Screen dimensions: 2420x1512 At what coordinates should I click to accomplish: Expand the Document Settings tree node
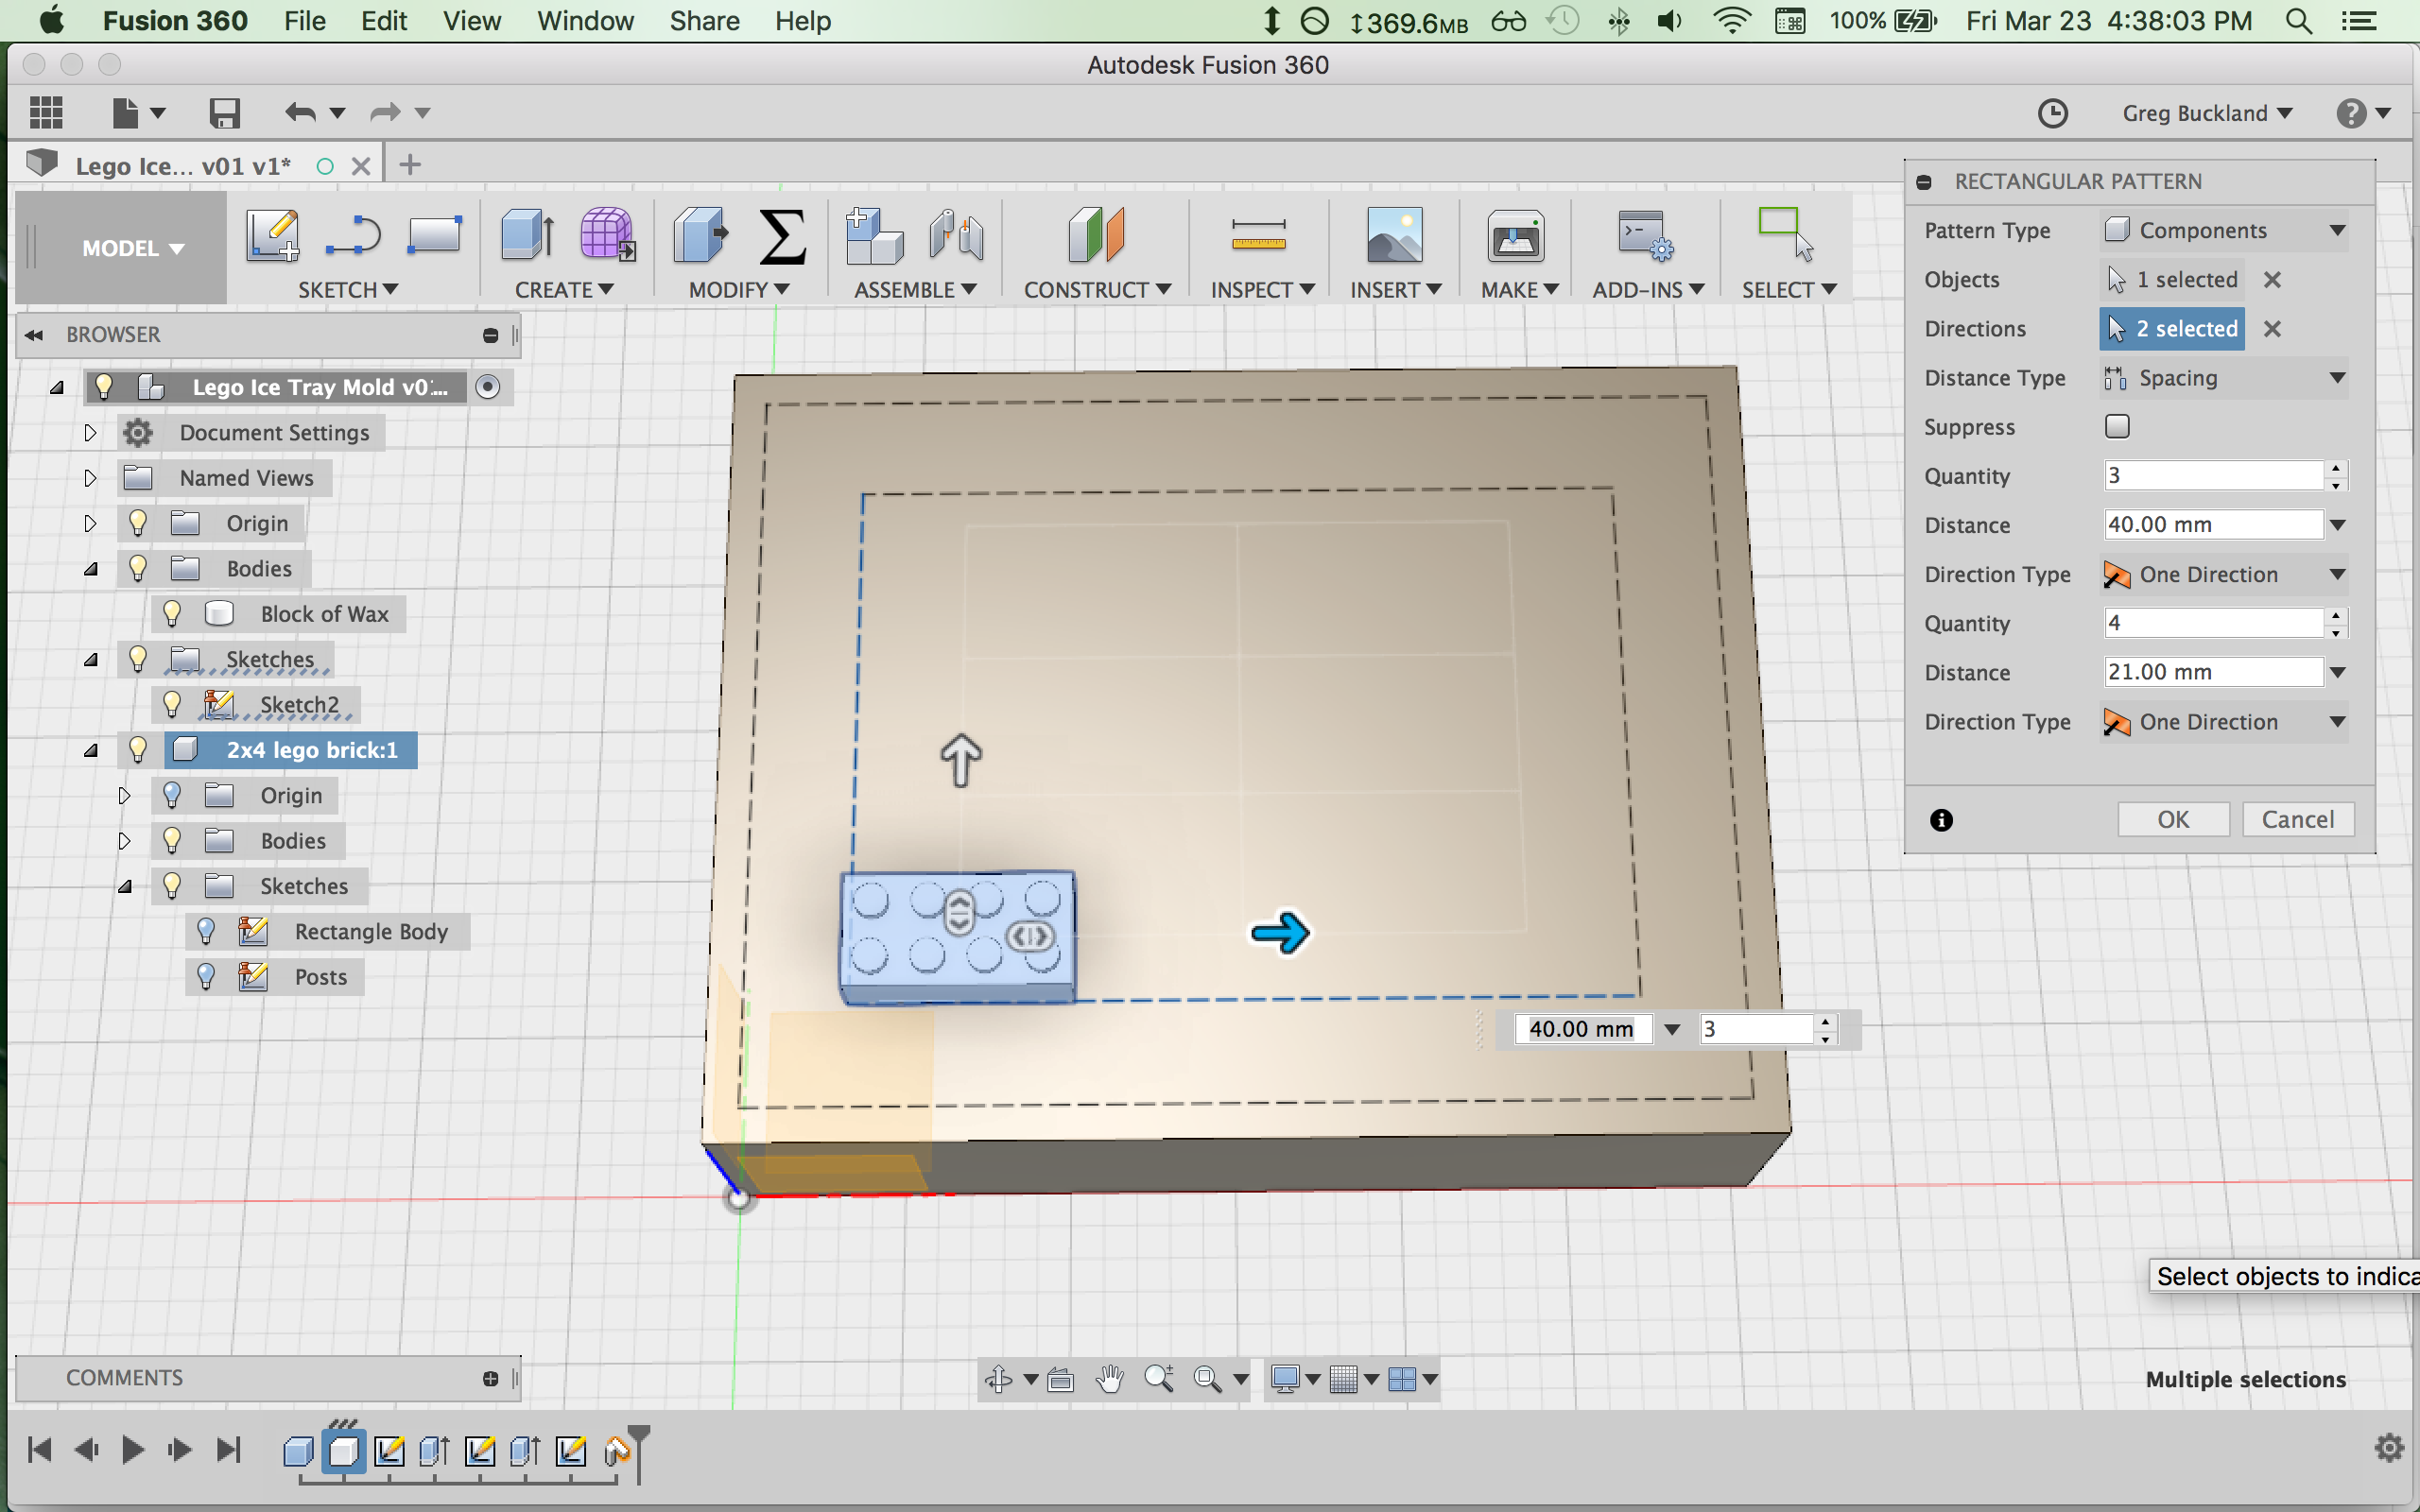(x=90, y=433)
